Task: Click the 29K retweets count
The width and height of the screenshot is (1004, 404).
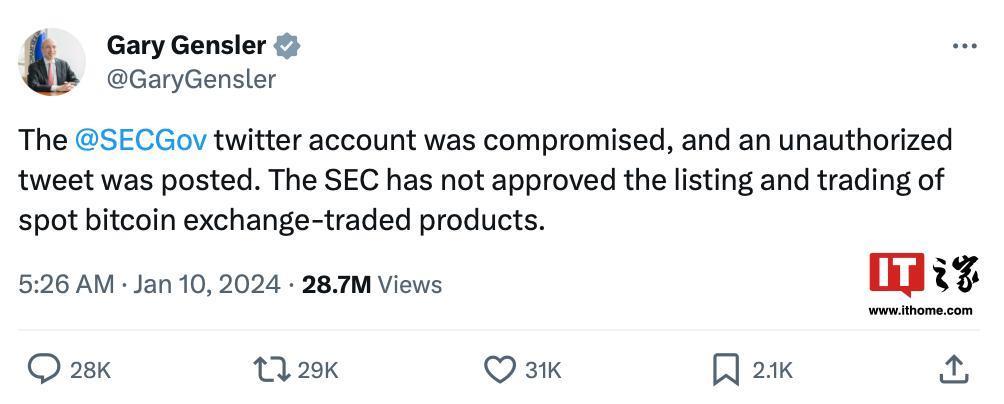Action: 318,370
